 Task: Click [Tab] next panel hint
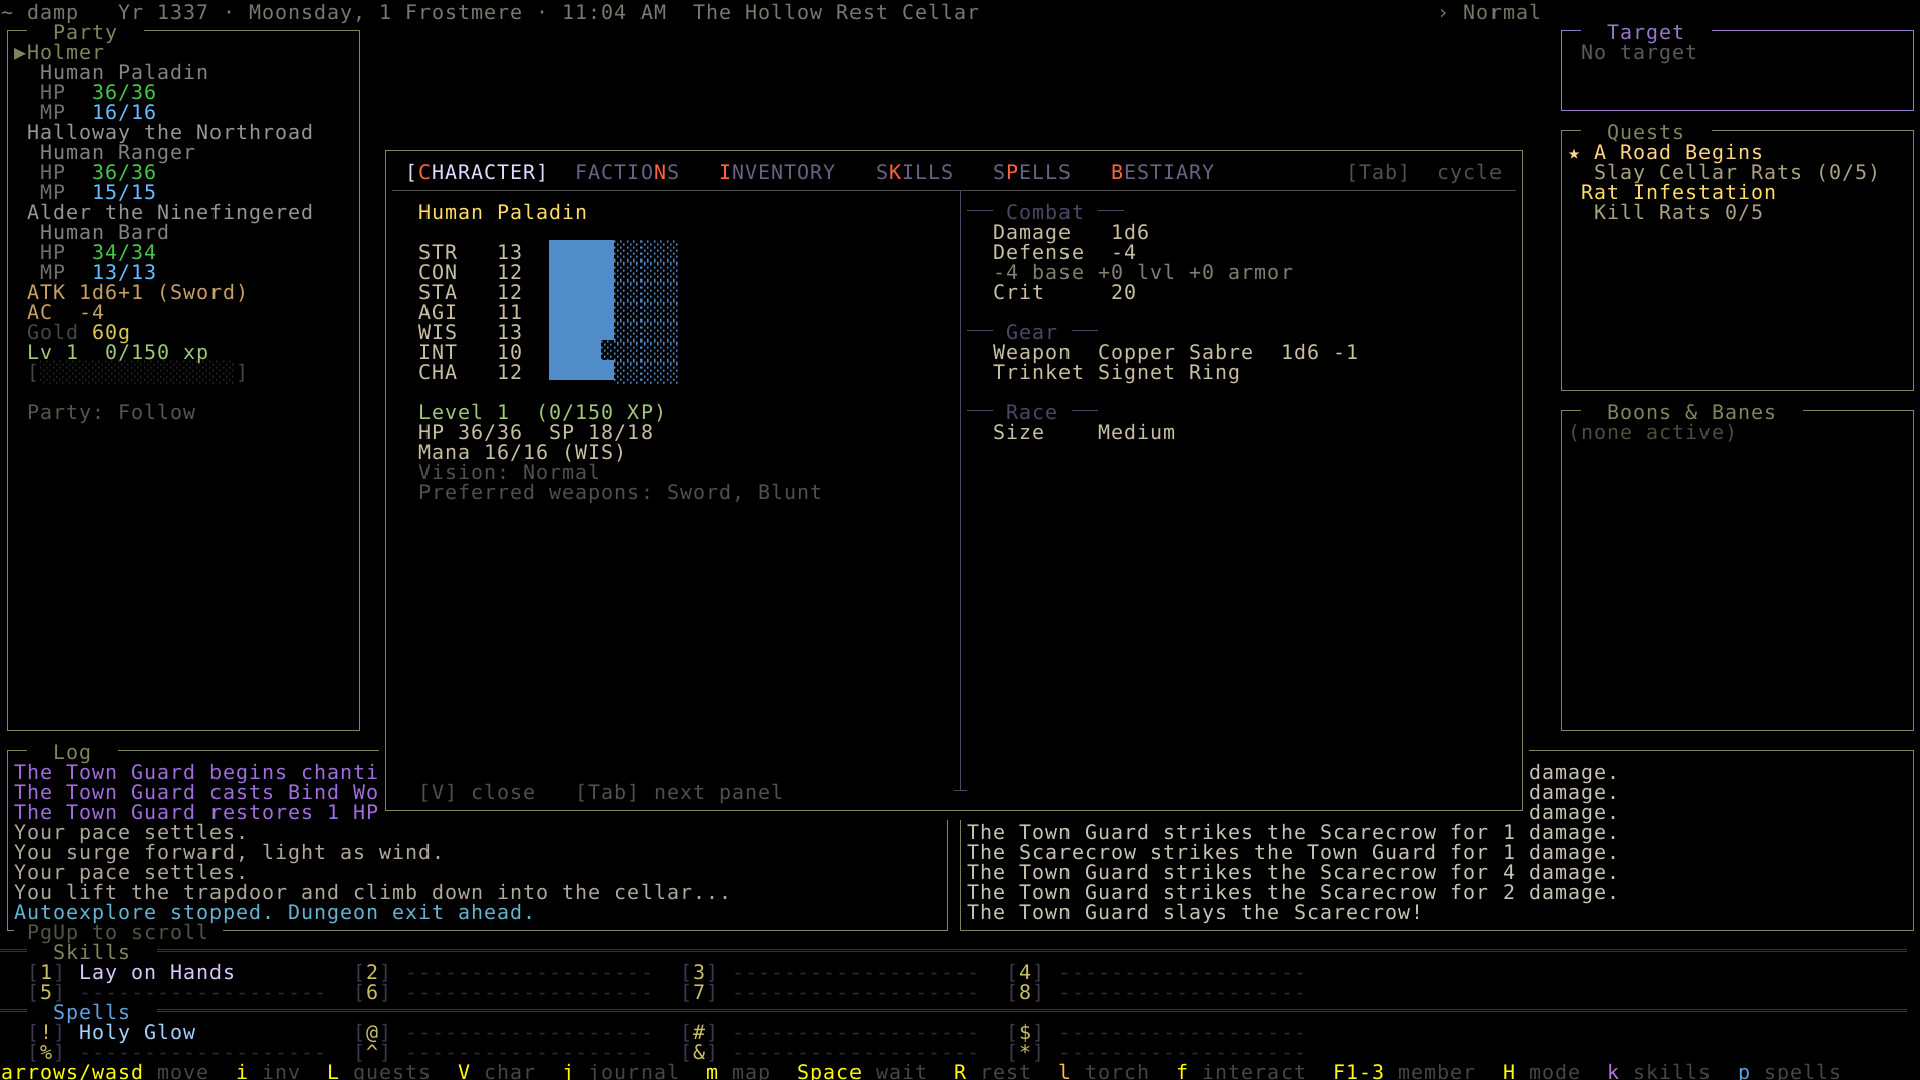click(x=679, y=792)
